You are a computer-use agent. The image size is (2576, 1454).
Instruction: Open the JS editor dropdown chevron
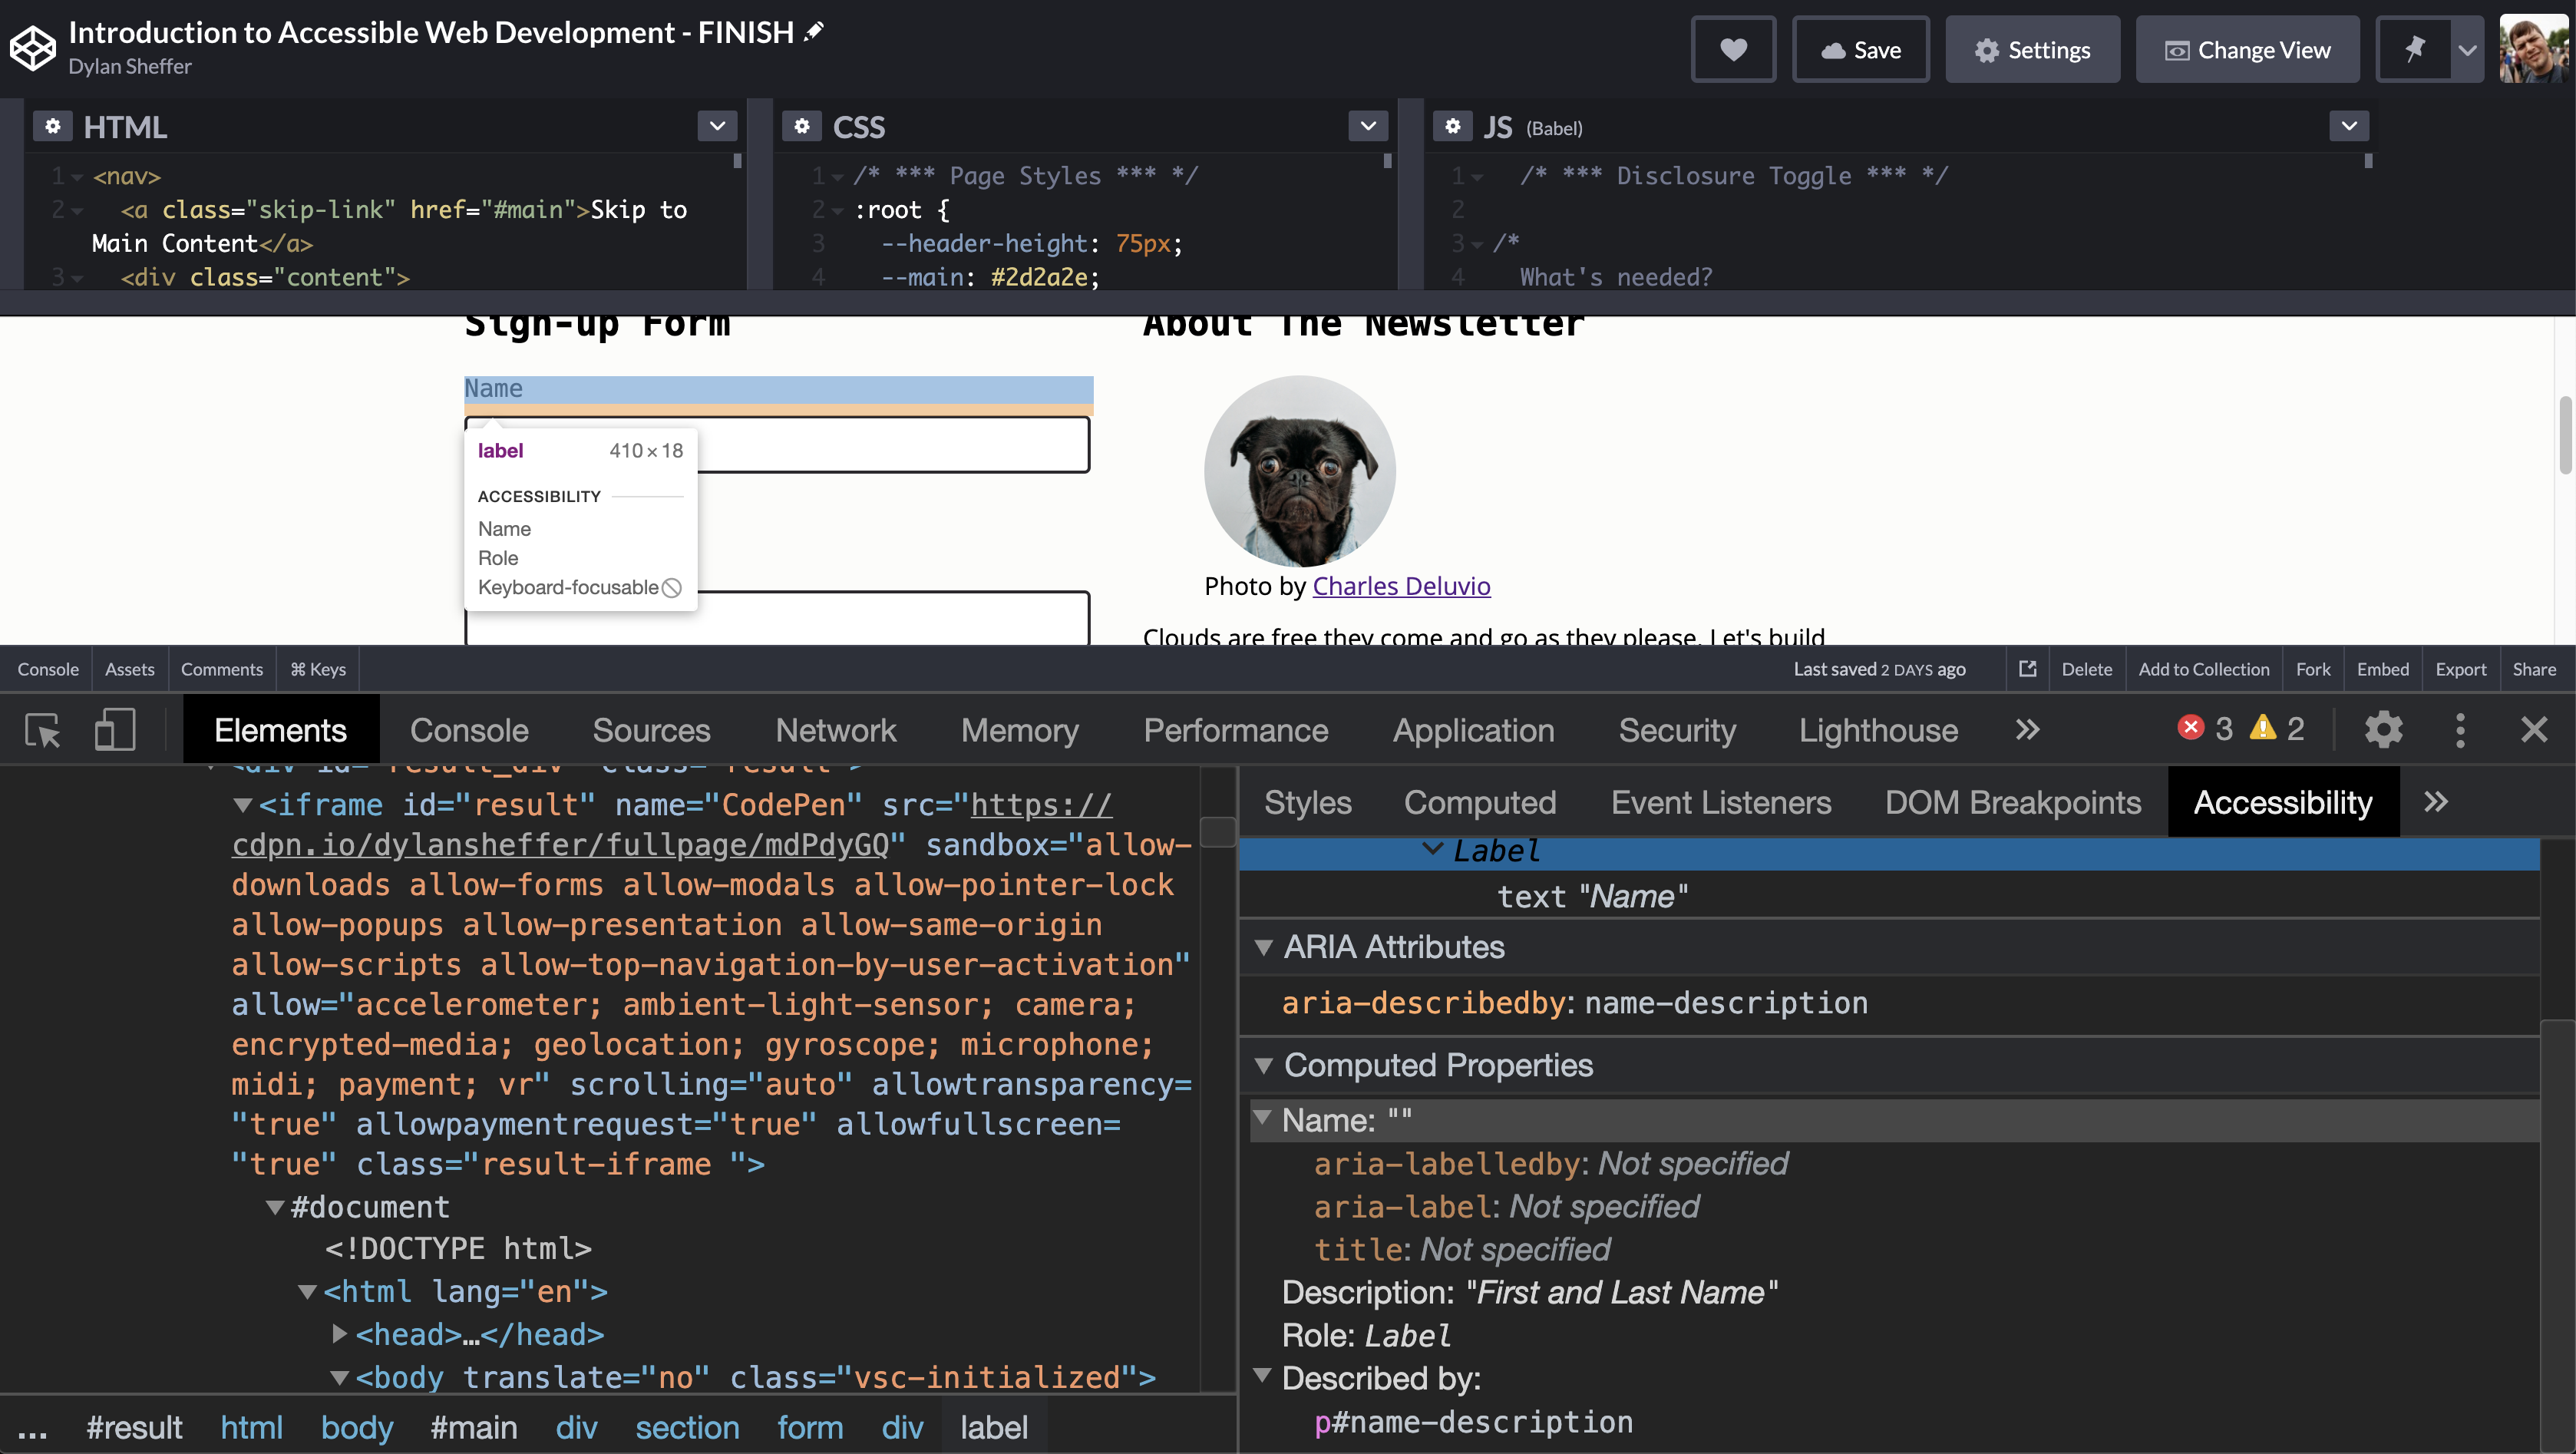click(2349, 126)
